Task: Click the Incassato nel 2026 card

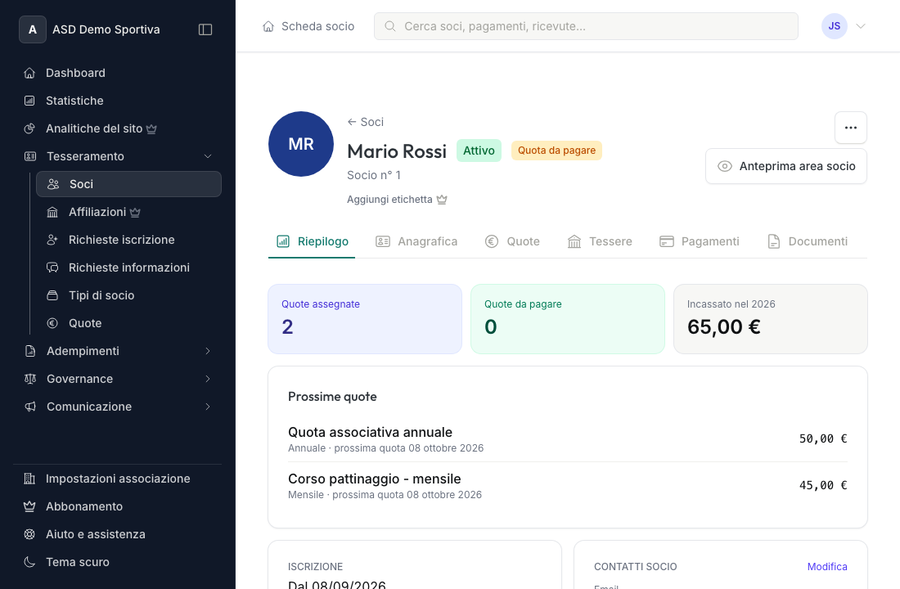Action: click(x=770, y=319)
